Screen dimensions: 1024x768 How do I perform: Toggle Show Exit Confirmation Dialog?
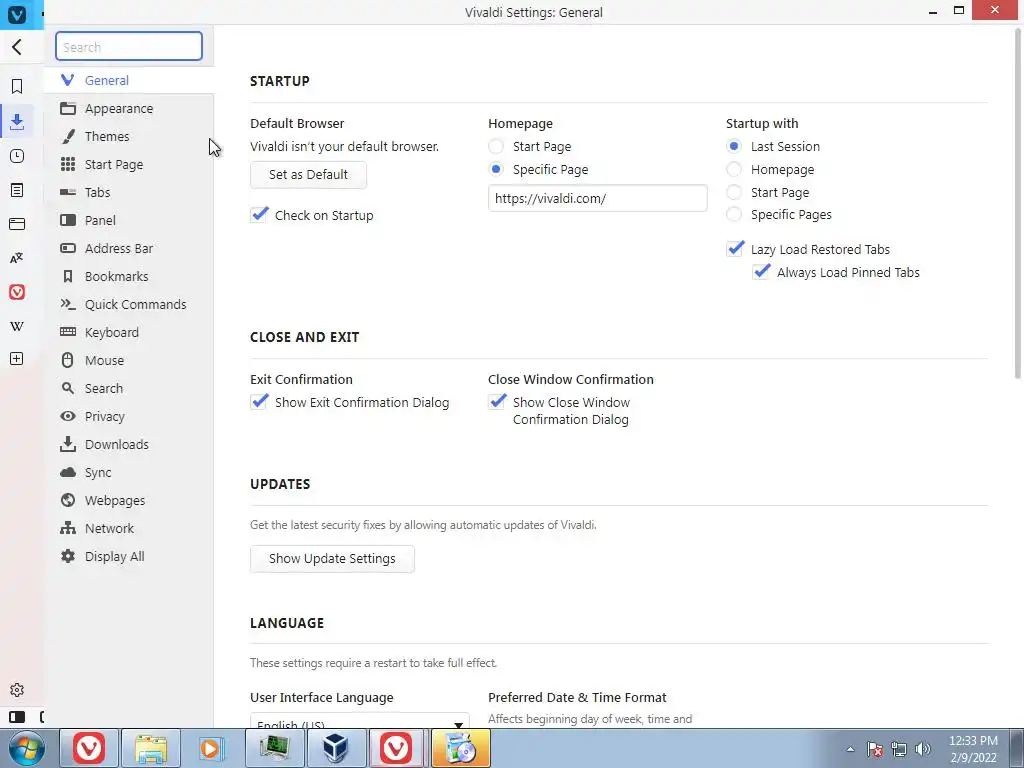pyautogui.click(x=260, y=402)
